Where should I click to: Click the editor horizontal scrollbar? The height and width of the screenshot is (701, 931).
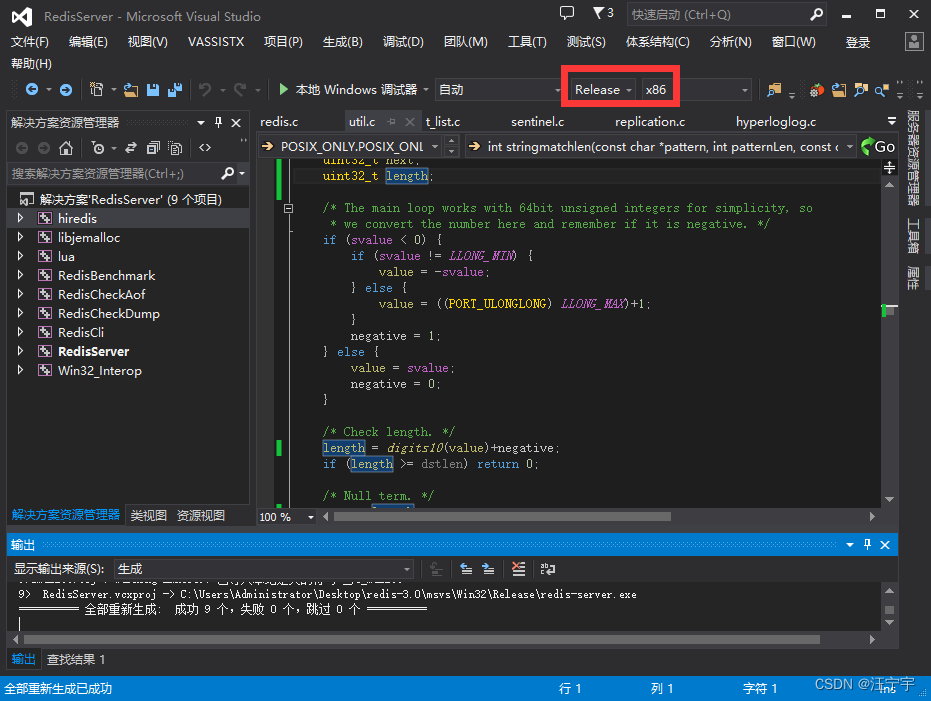(x=502, y=517)
